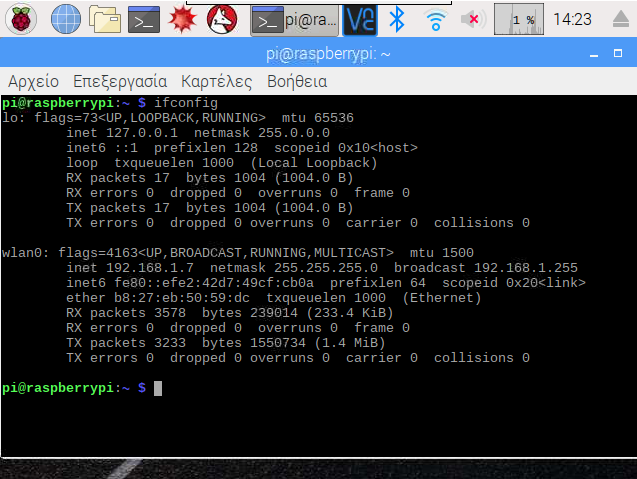Click the ifconfig command text

(x=186, y=103)
